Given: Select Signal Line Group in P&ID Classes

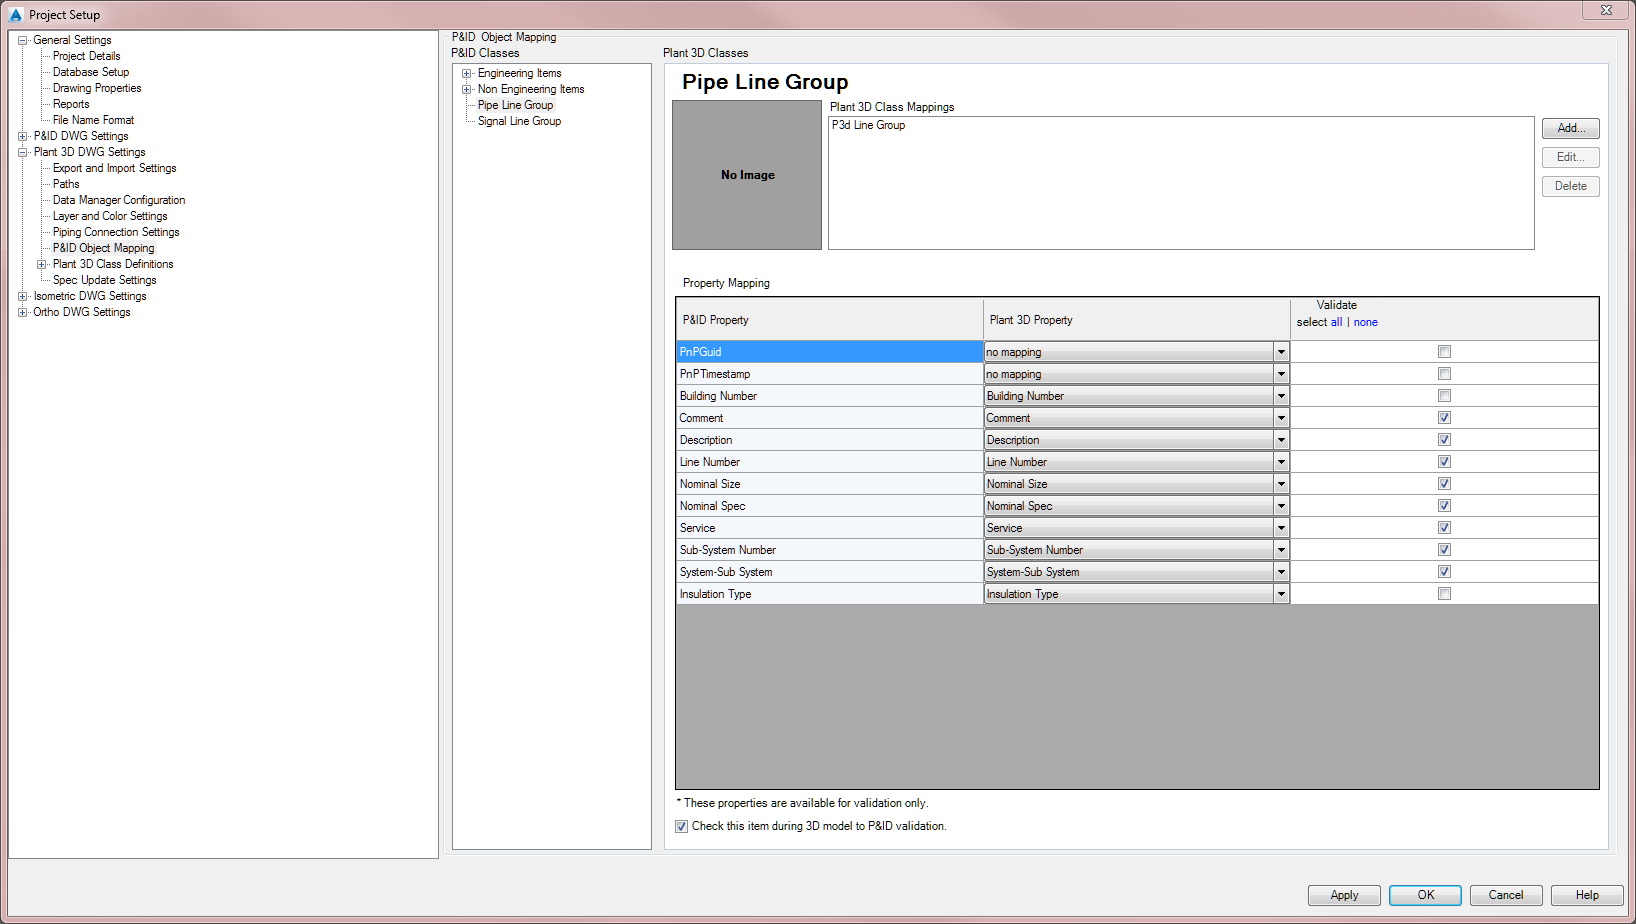Looking at the screenshot, I should coord(518,120).
